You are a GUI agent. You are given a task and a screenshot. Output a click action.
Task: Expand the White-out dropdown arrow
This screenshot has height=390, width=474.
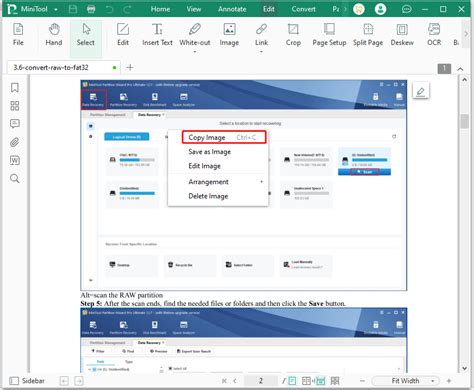tap(195, 52)
